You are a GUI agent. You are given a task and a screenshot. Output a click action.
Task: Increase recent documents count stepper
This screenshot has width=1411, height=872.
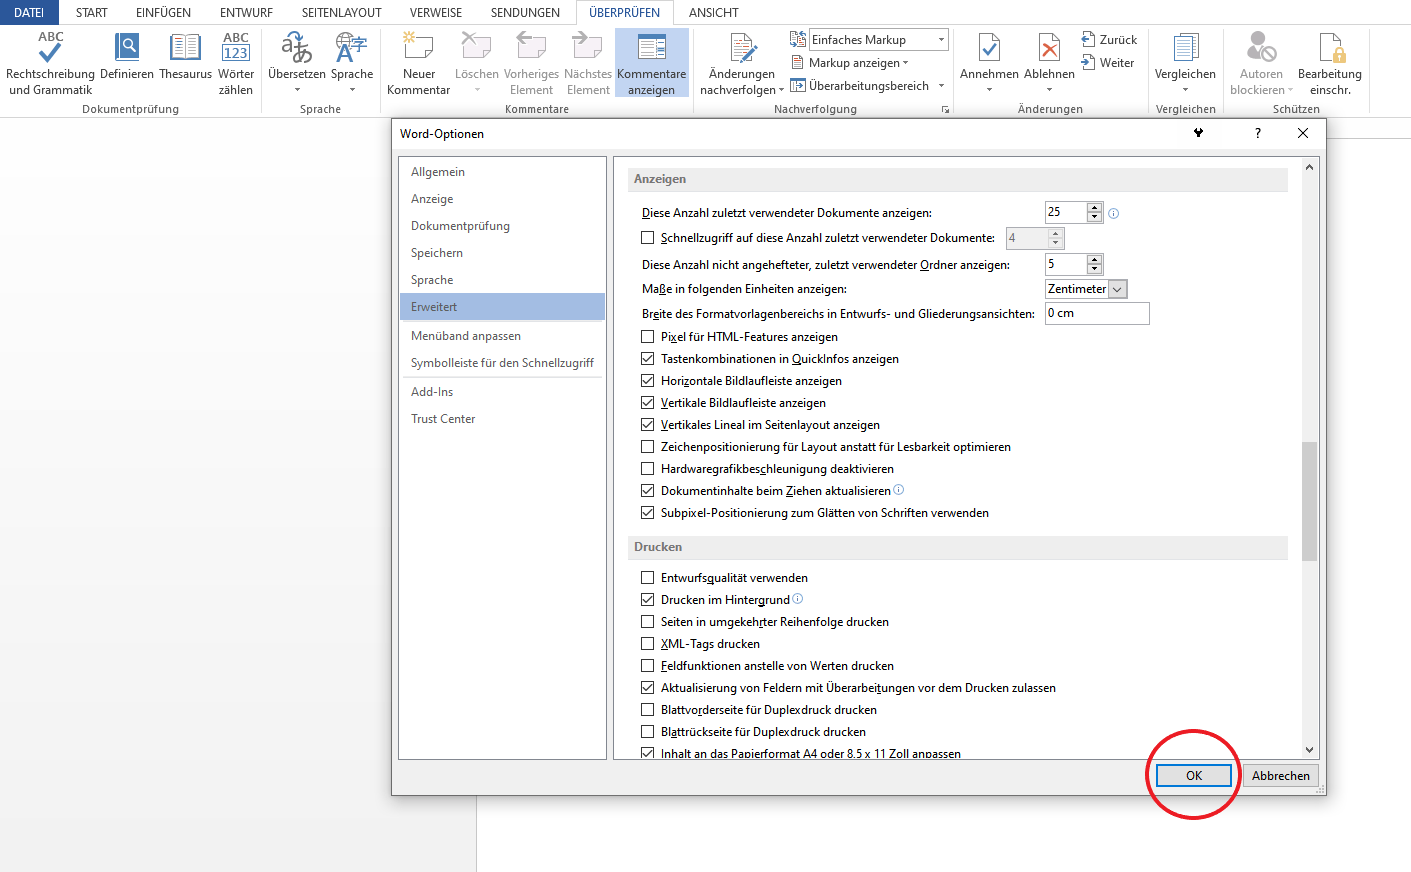pos(1094,208)
